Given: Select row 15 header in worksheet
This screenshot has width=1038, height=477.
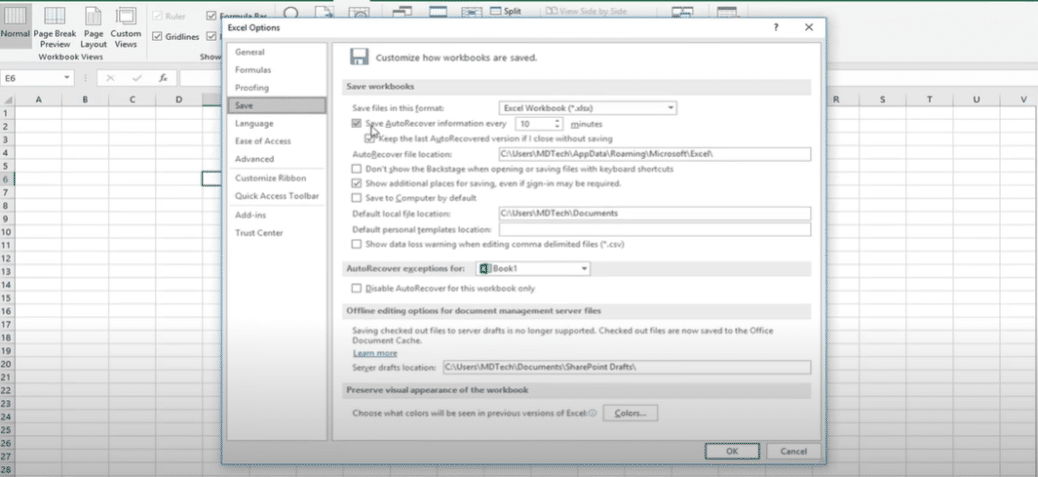Looking at the screenshot, I should (7, 298).
